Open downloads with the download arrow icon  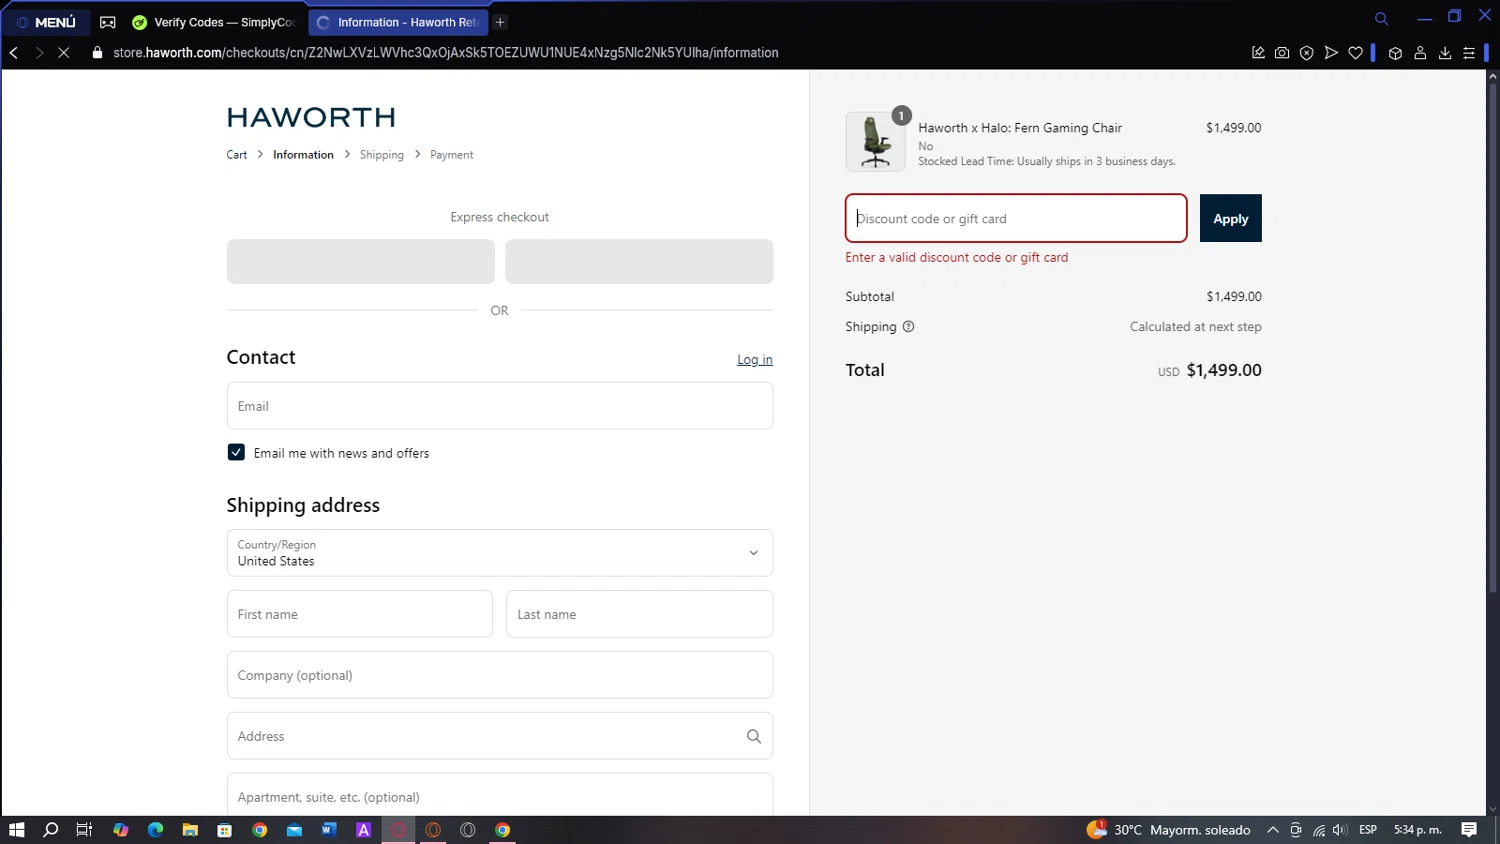pos(1445,53)
